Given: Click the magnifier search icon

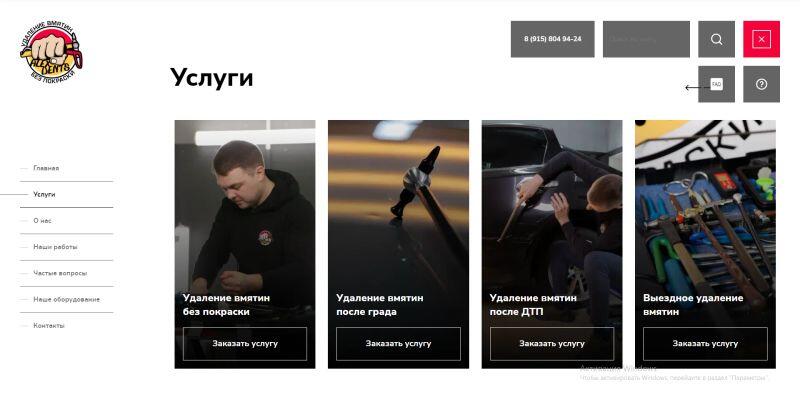Looking at the screenshot, I should 716,39.
